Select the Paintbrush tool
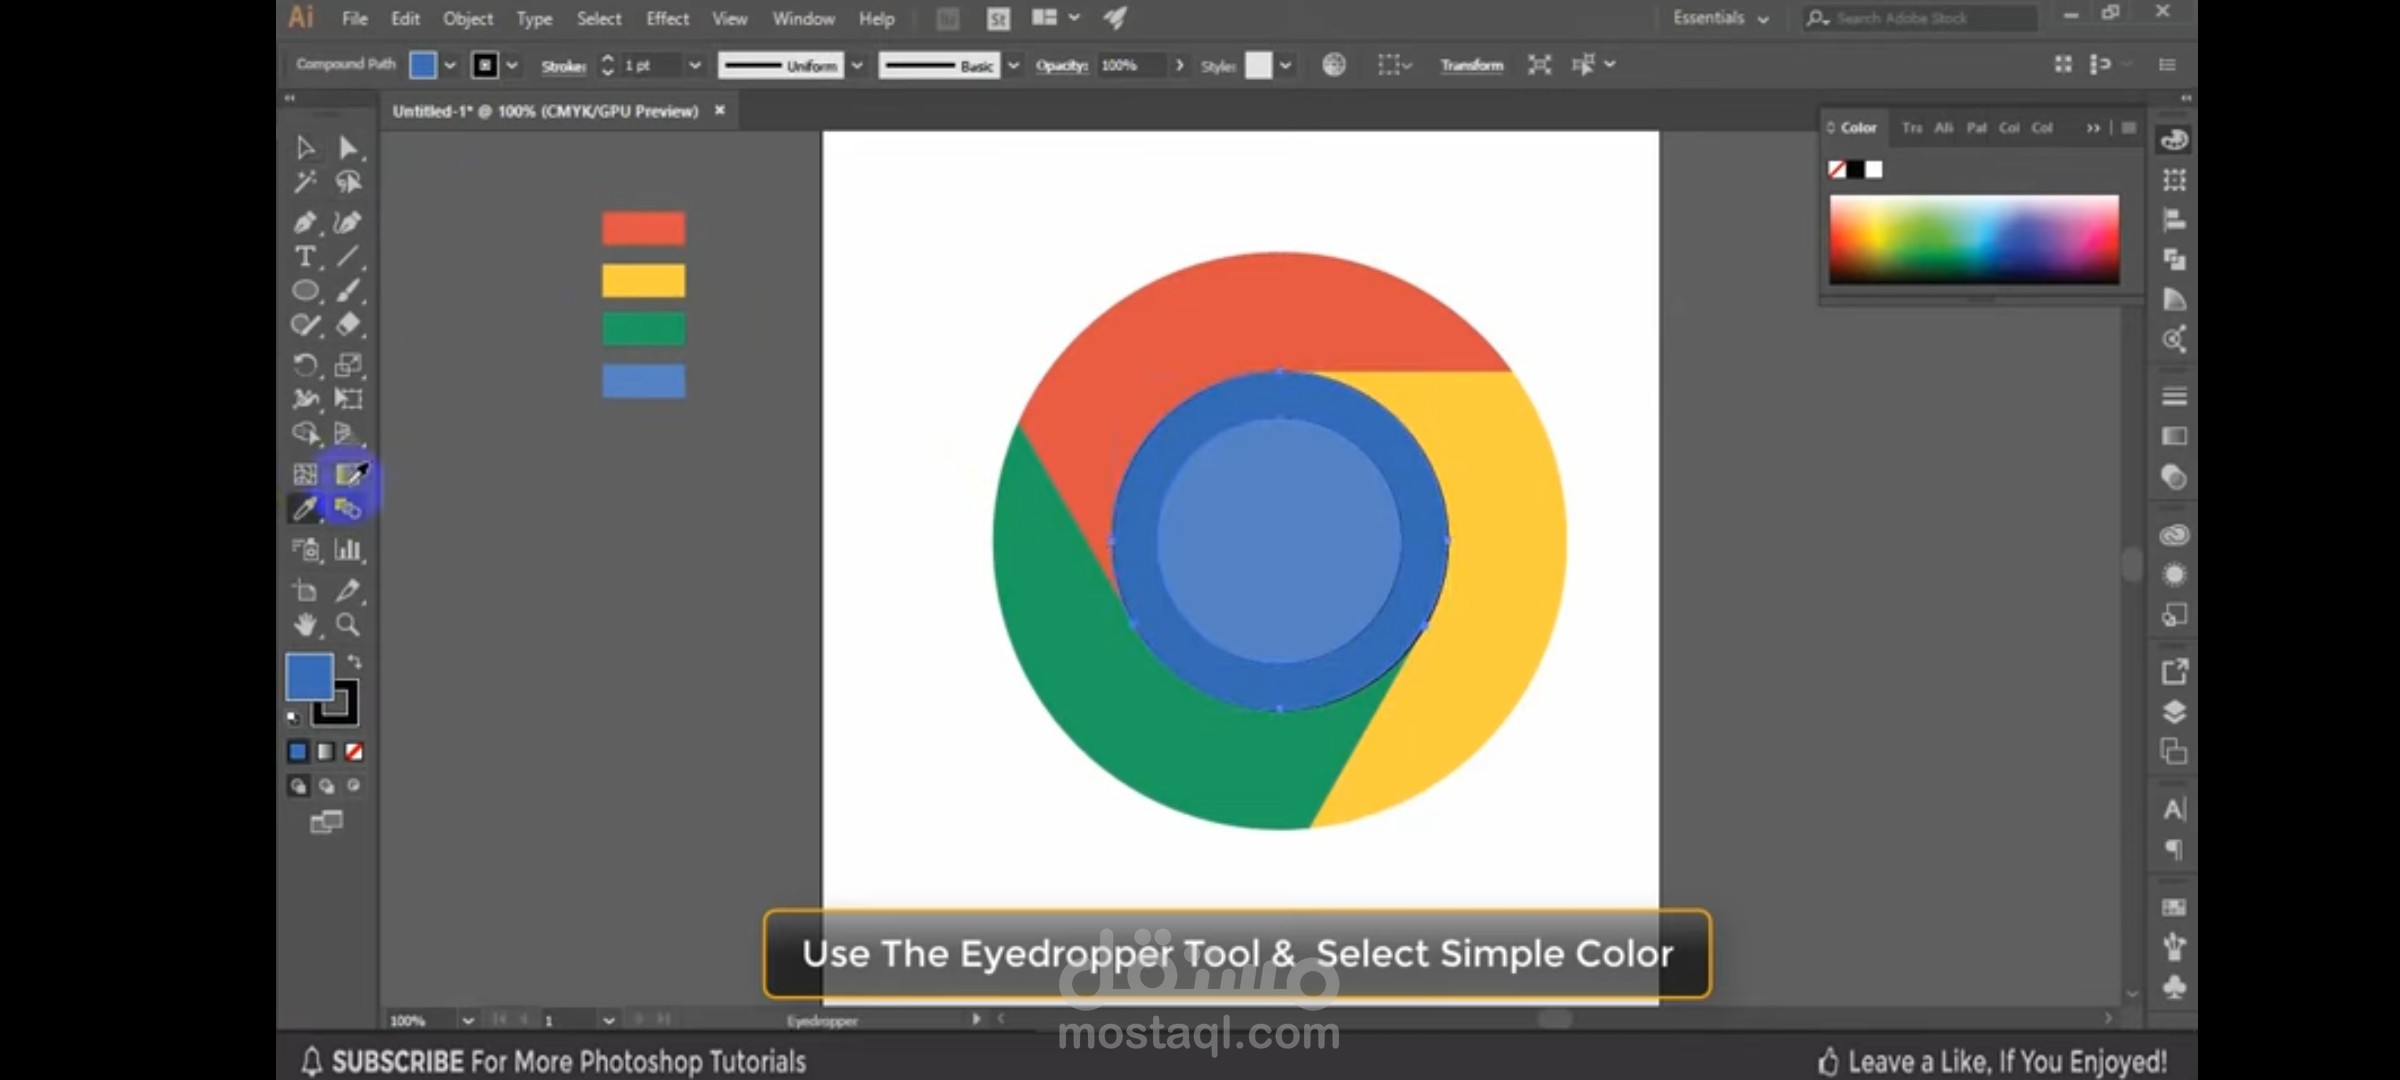 347,291
